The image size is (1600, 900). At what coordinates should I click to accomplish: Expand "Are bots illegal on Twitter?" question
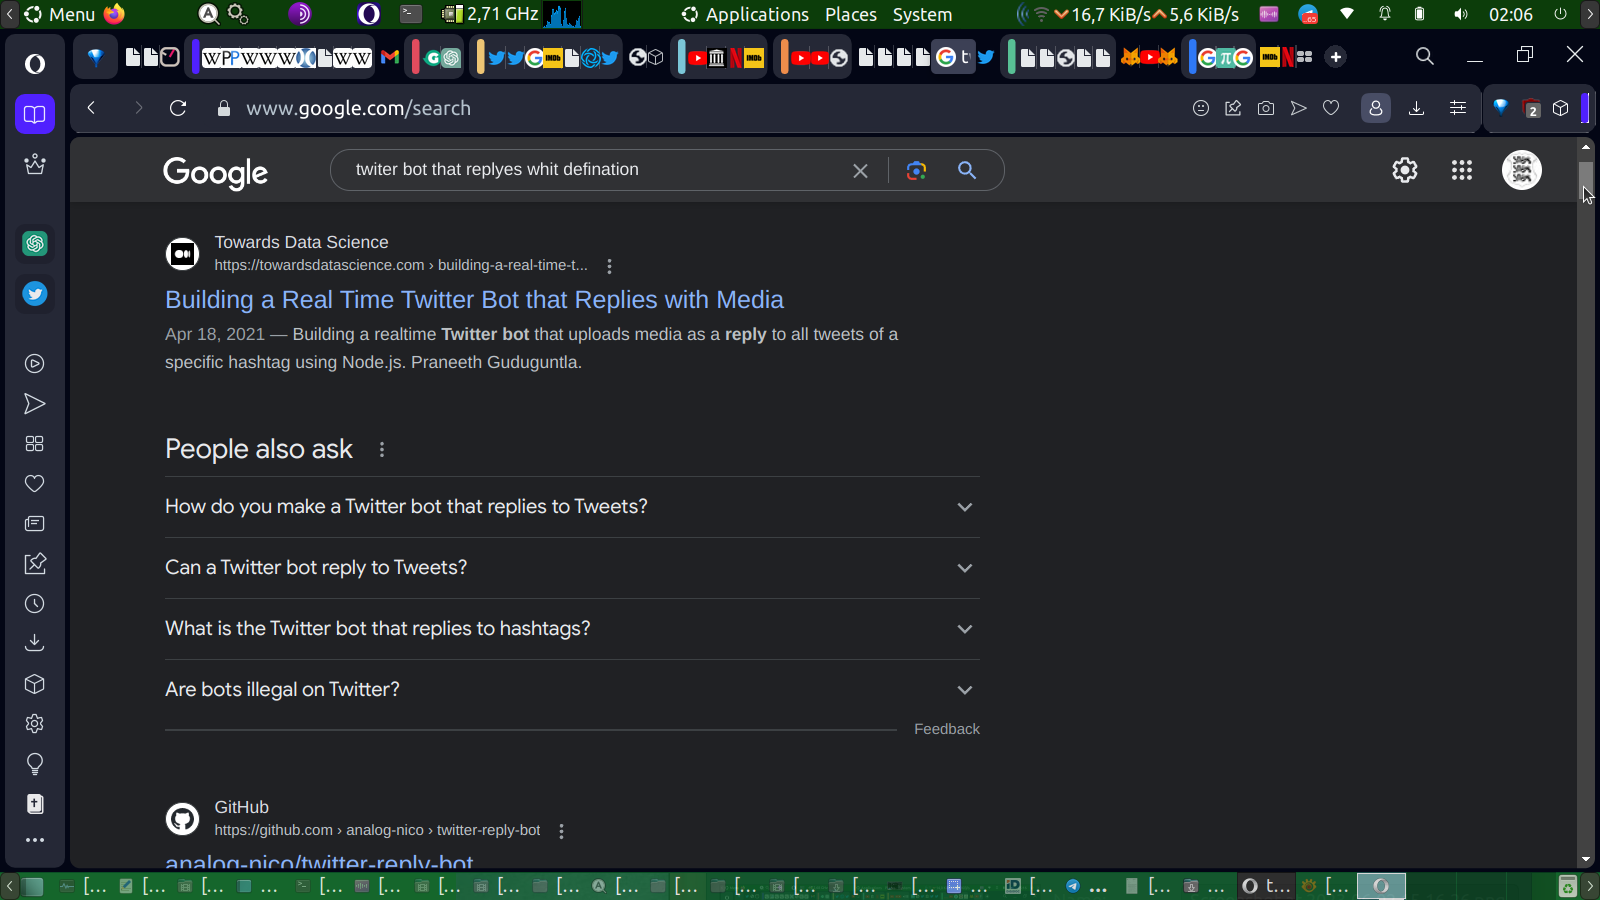point(572,690)
